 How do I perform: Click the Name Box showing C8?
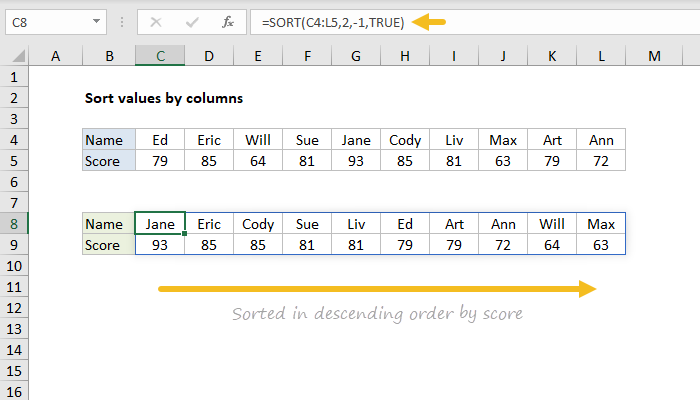(56, 22)
